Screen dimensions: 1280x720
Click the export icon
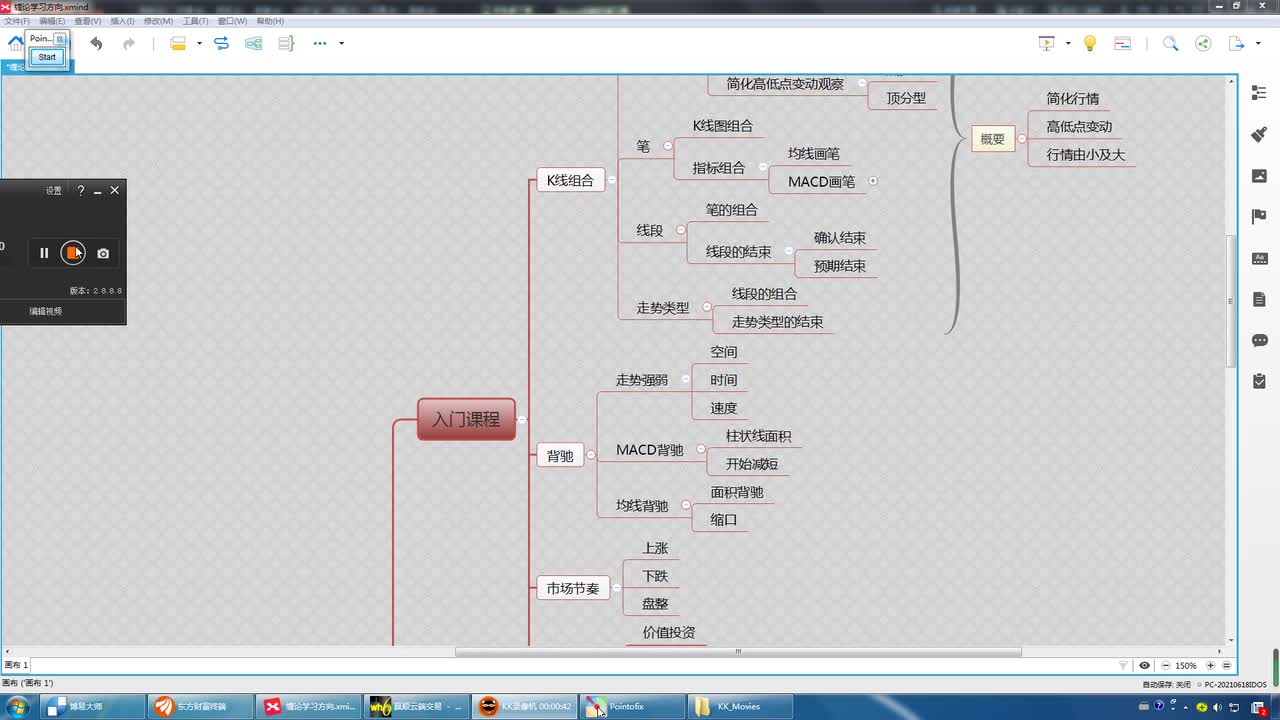tap(1236, 43)
